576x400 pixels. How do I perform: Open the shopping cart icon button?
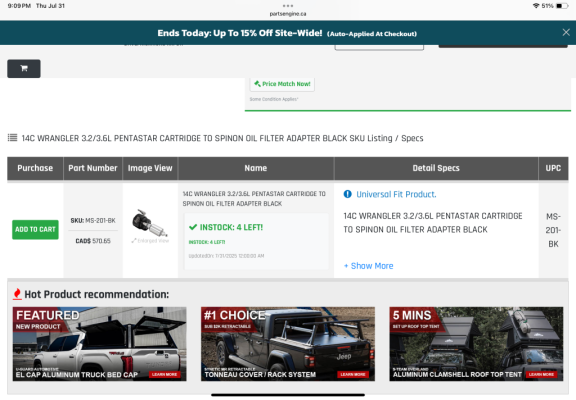24,68
